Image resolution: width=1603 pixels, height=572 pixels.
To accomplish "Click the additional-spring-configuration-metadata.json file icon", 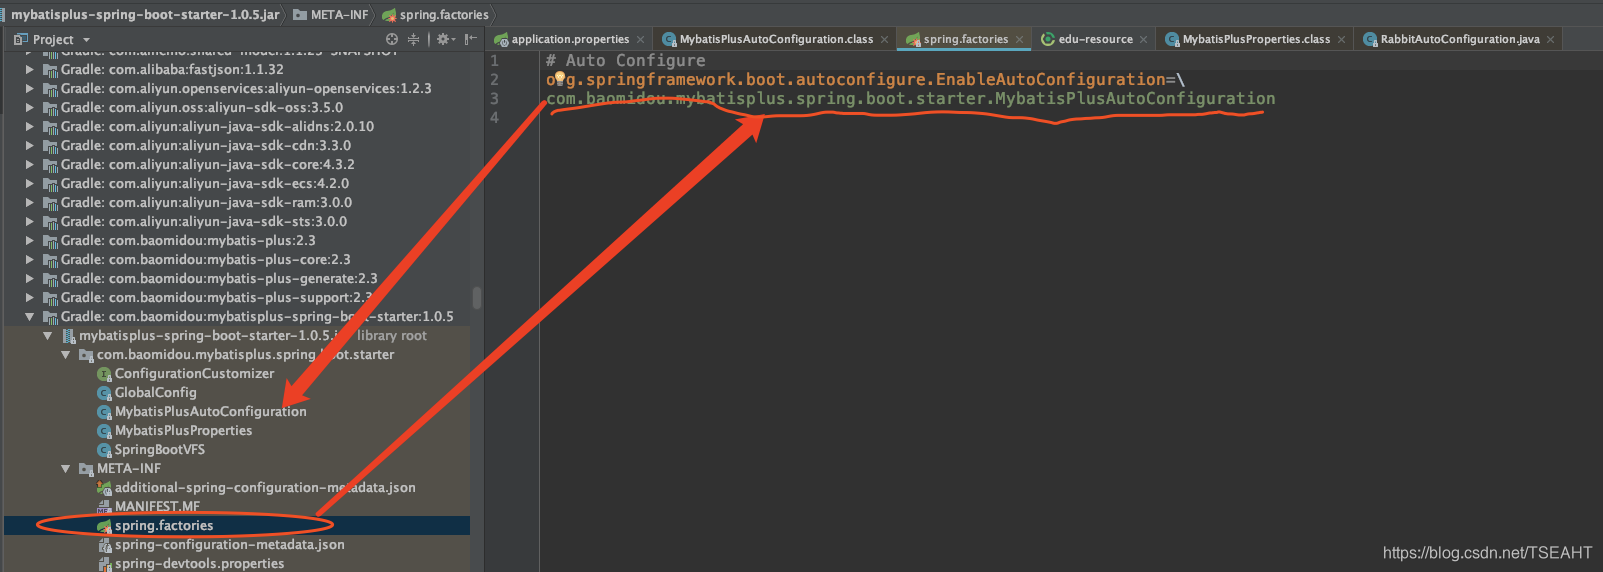I will (104, 488).
